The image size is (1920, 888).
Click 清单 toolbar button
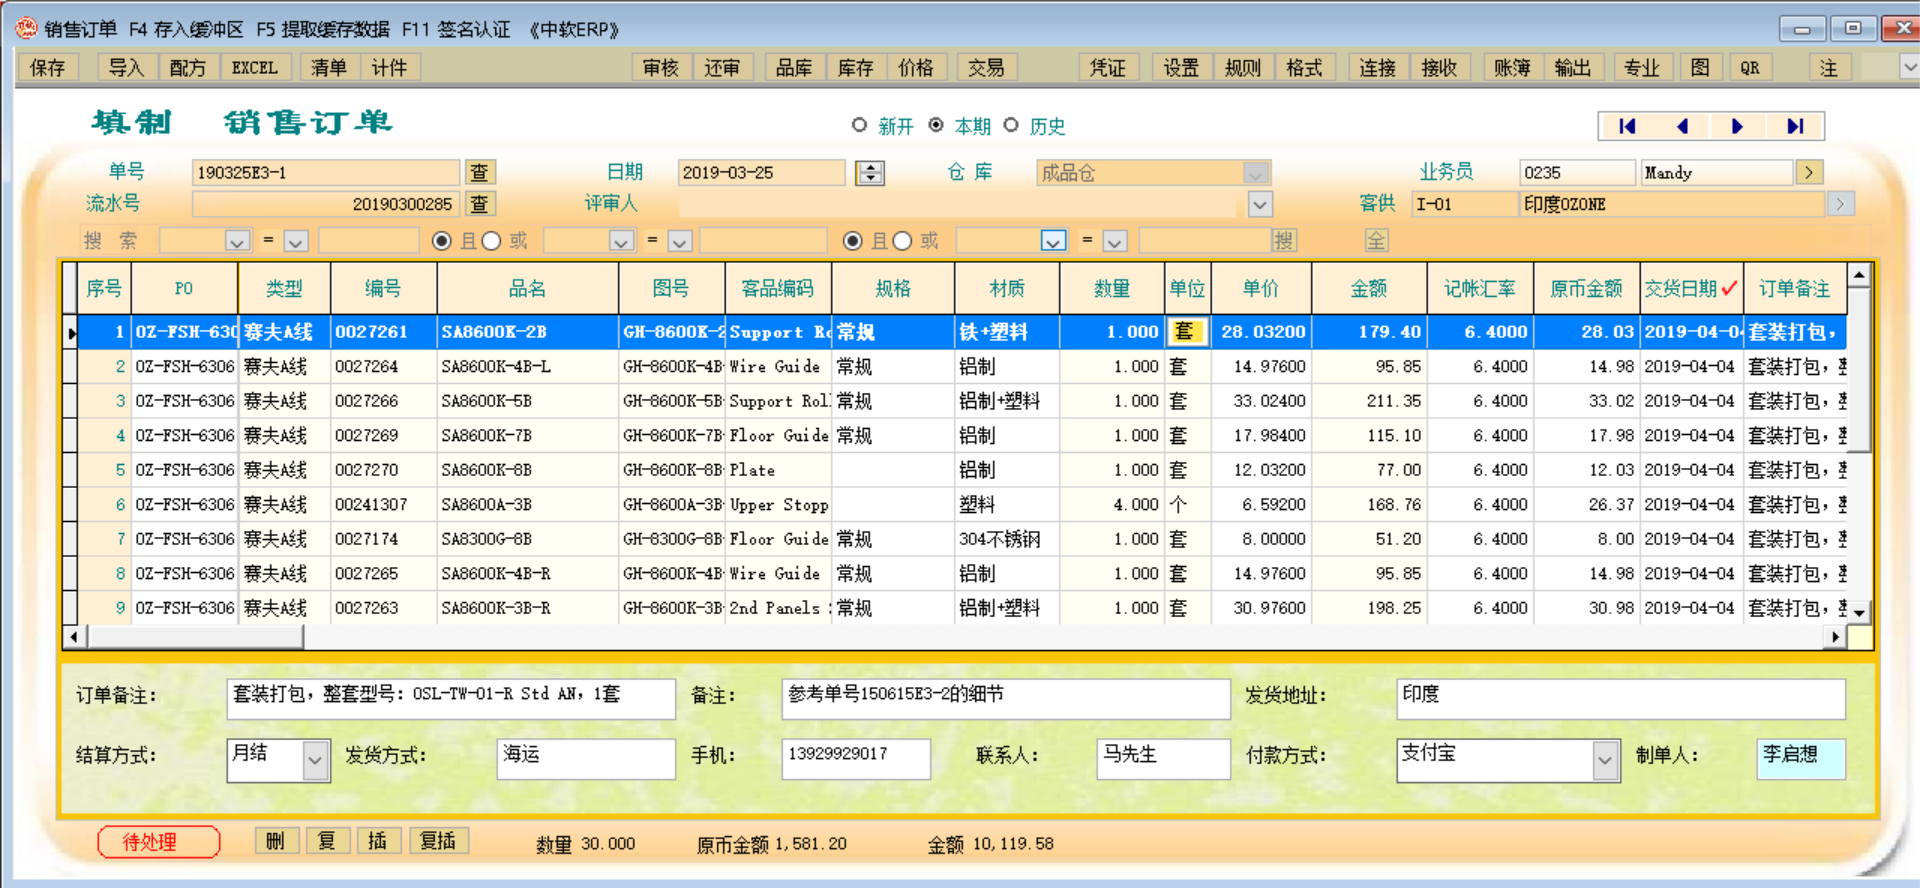pos(328,68)
